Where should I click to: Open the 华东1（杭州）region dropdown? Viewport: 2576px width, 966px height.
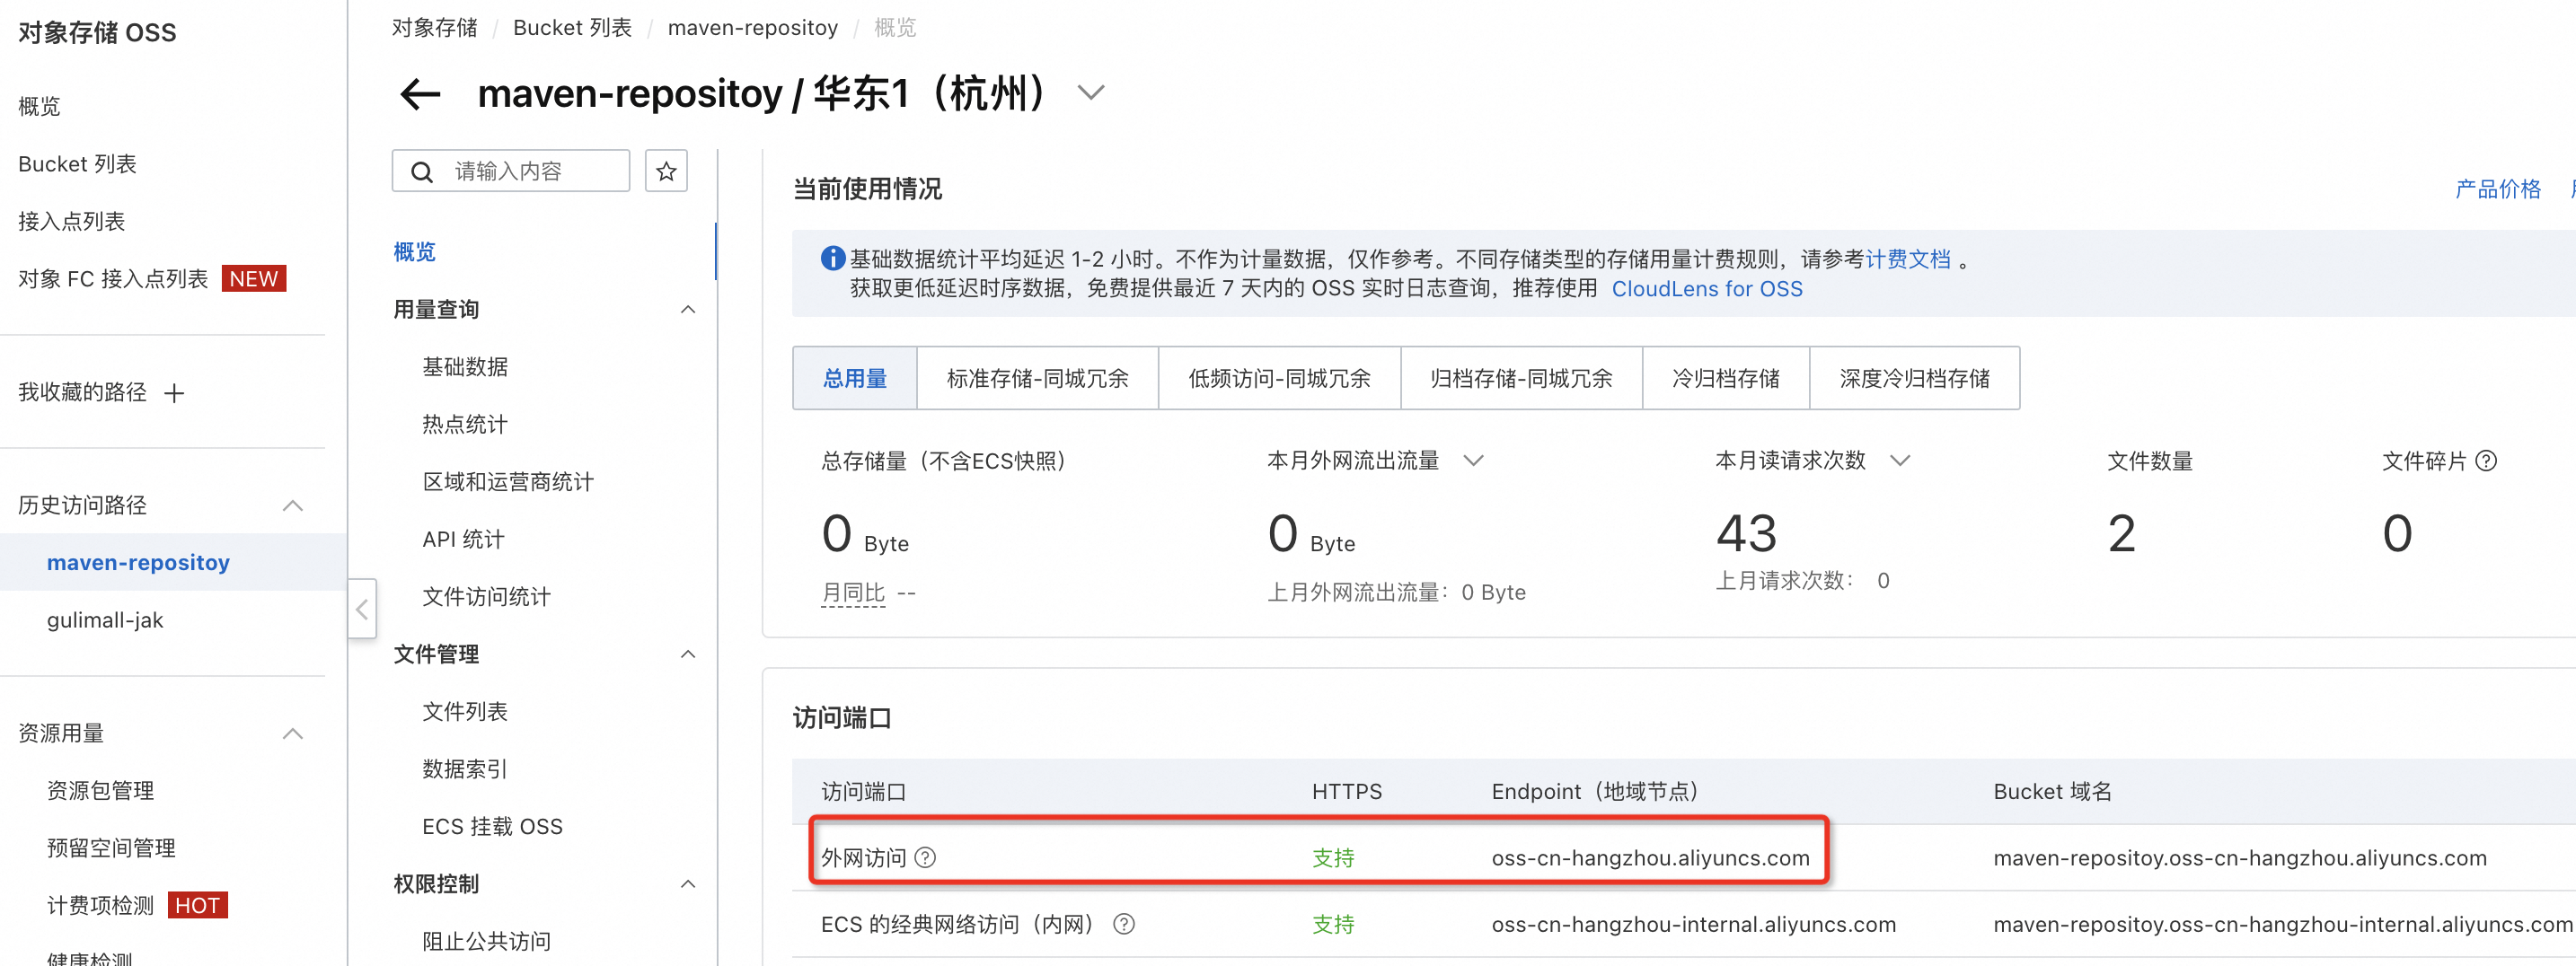pyautogui.click(x=1090, y=93)
